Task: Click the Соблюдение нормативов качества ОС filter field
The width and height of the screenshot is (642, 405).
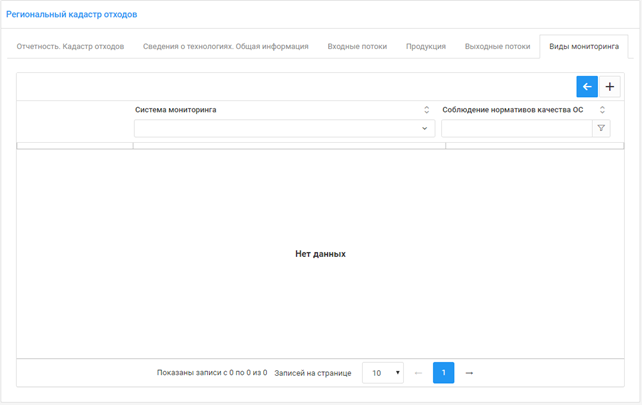Action: (516, 129)
